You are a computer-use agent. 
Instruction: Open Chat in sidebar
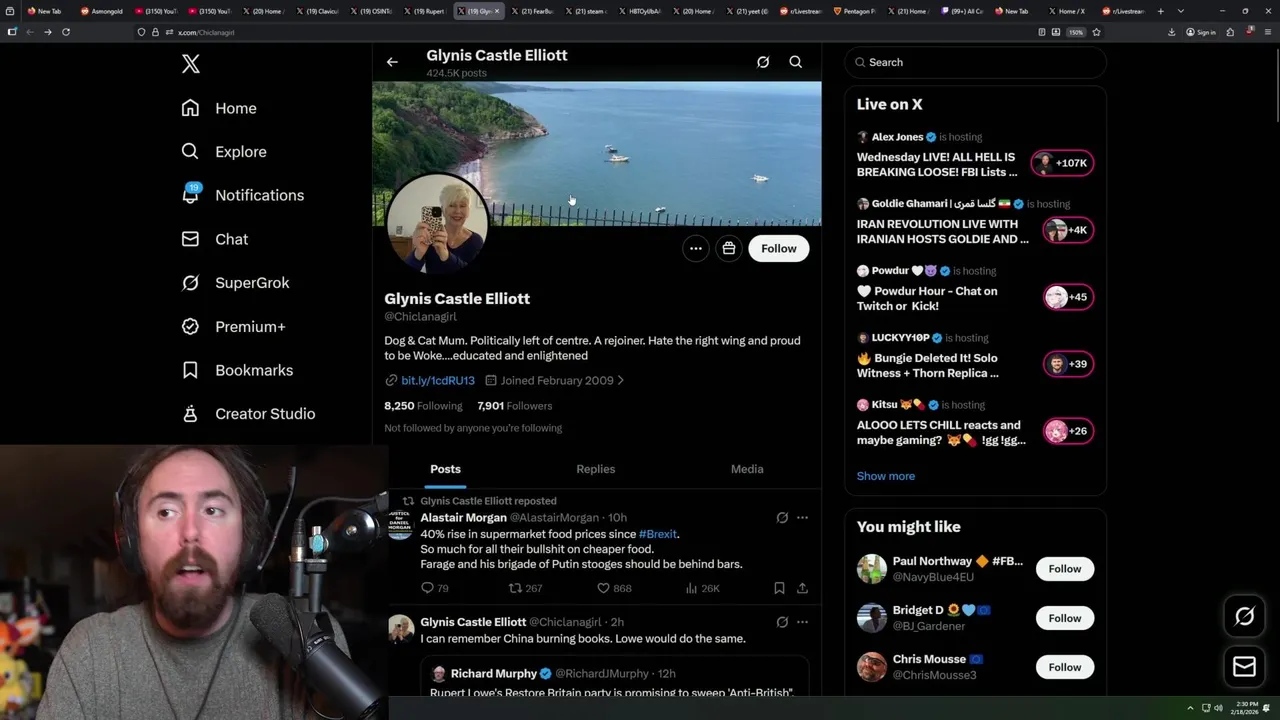pos(214,239)
